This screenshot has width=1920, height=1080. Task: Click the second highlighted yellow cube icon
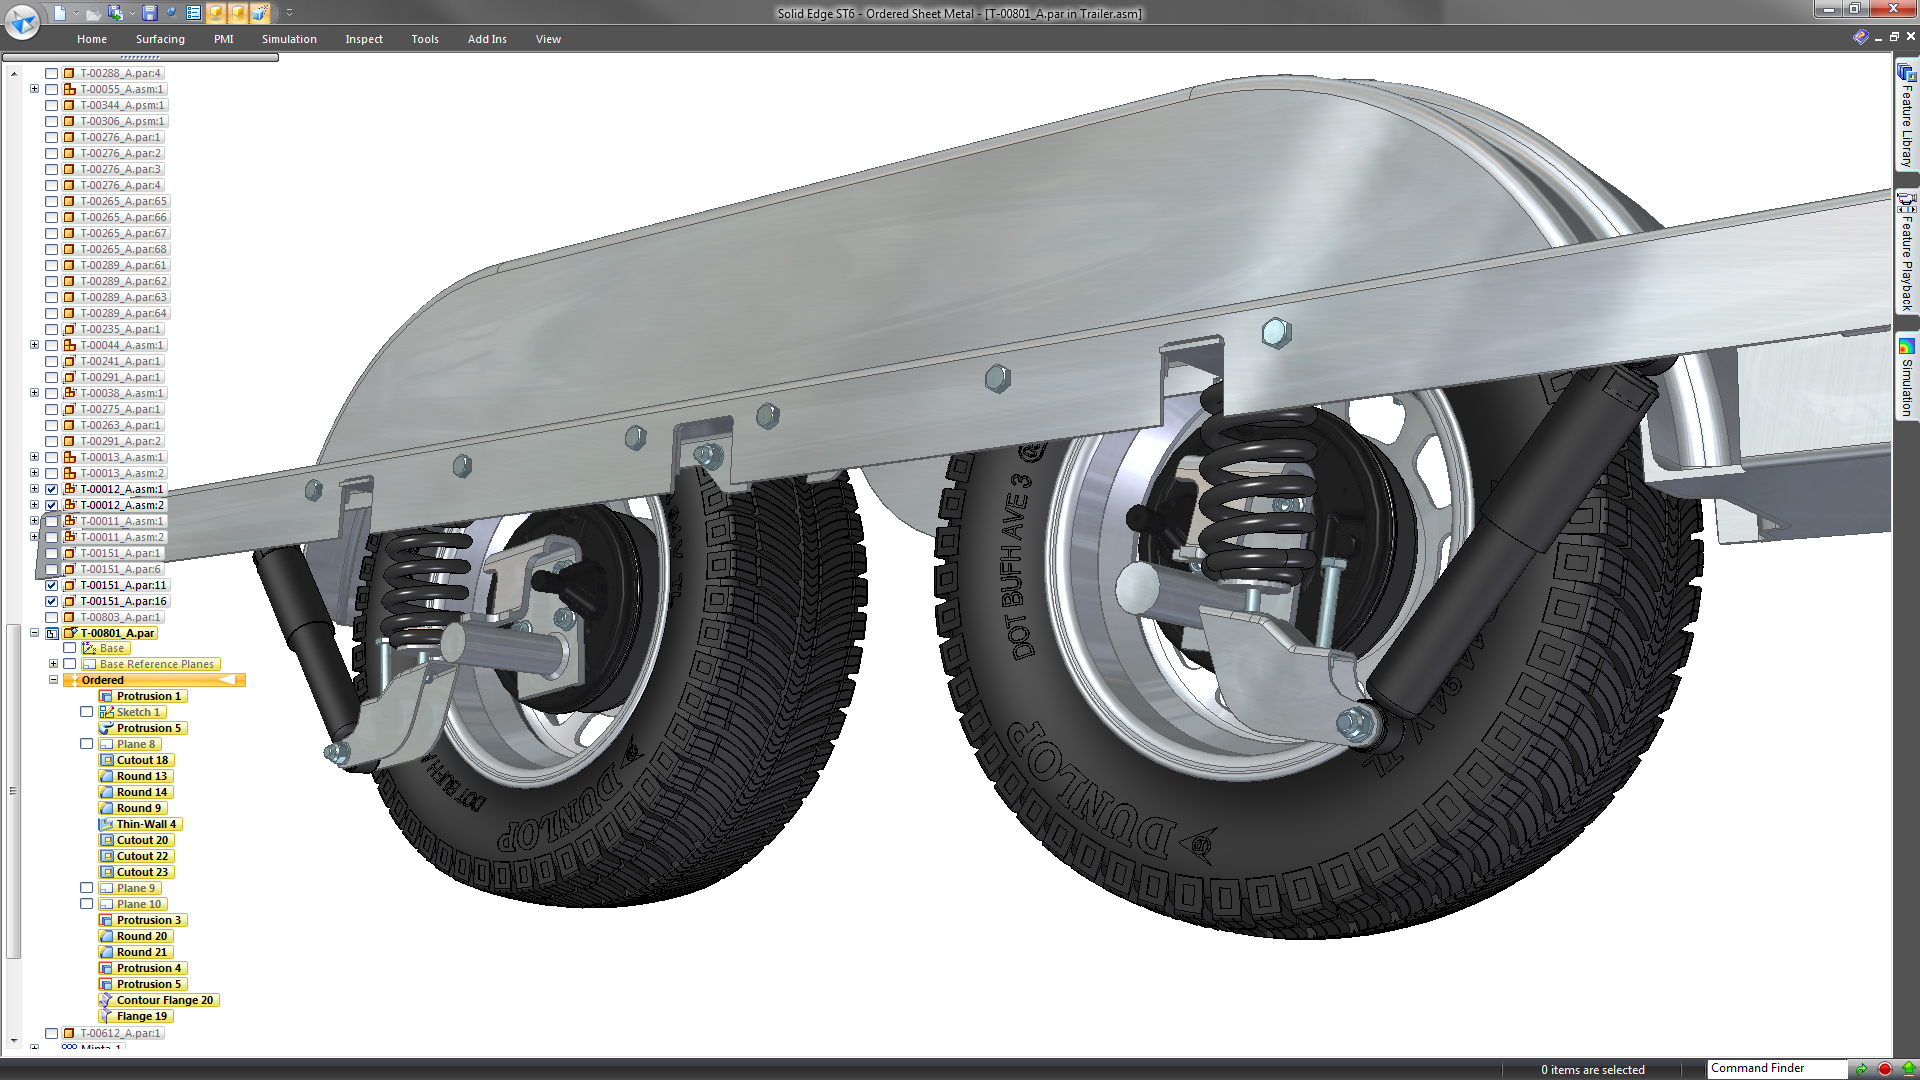click(x=238, y=13)
